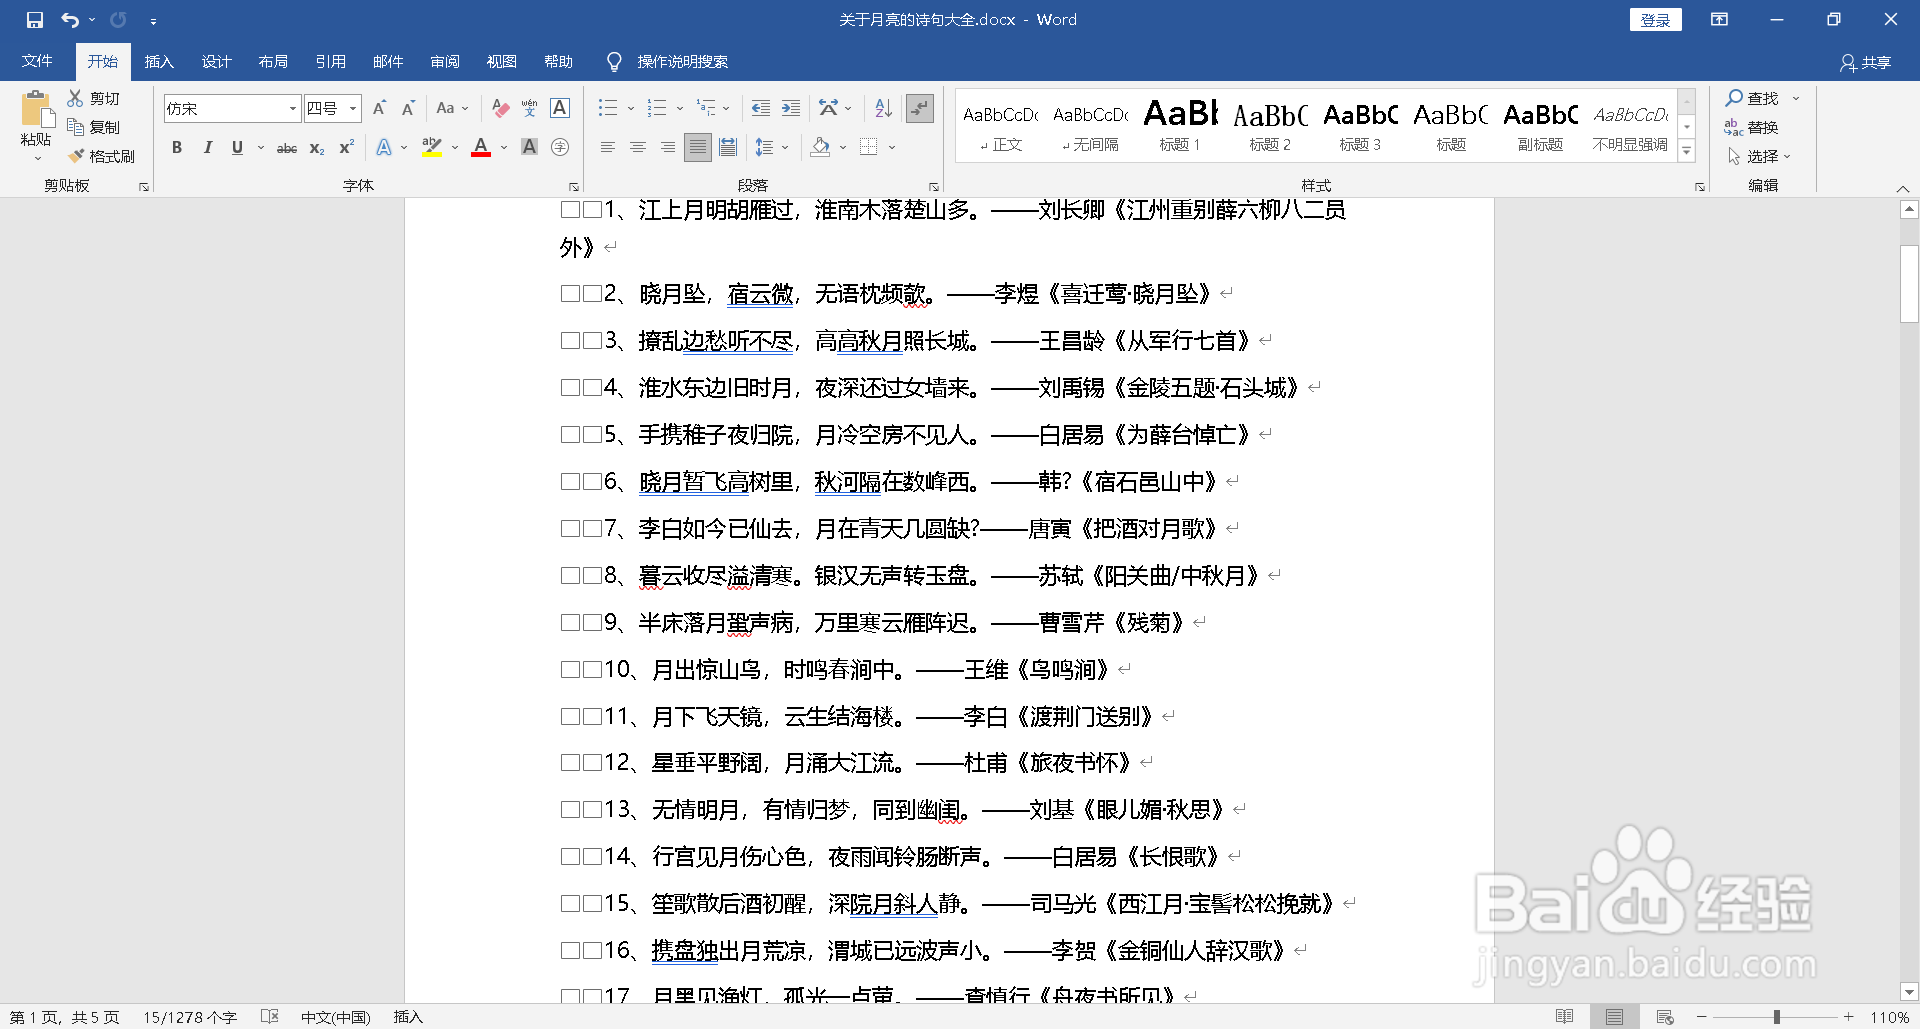The height and width of the screenshot is (1029, 1920).
Task: Sort paragraph contents icon
Action: point(883,108)
